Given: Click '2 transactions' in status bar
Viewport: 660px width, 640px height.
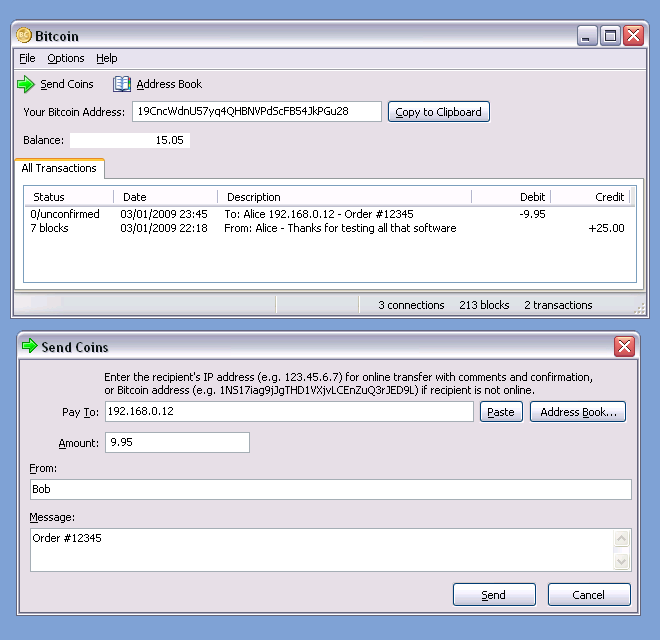Looking at the screenshot, I should (x=558, y=305).
